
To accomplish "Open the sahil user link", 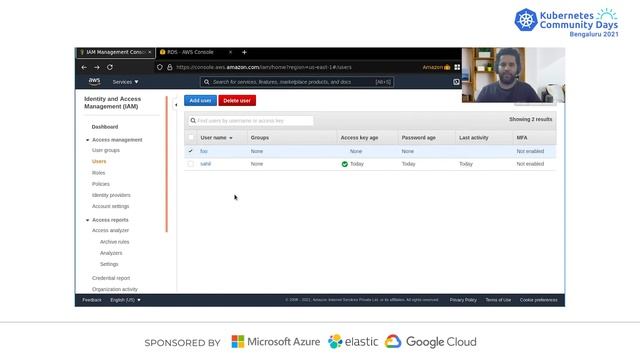I will coord(205,164).
